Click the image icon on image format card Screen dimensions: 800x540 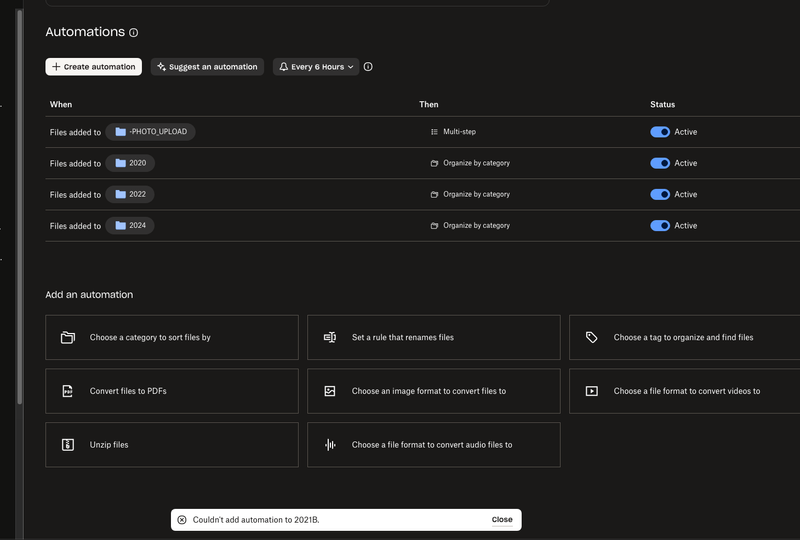pos(330,391)
